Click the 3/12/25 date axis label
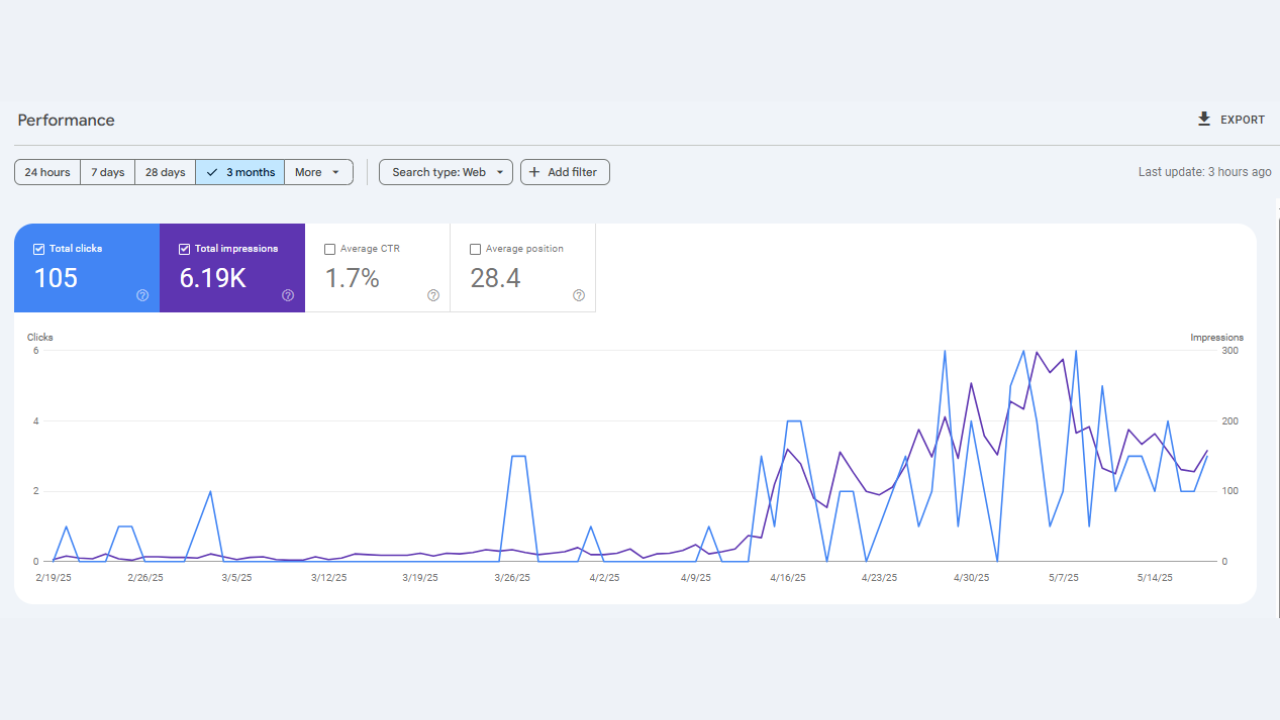This screenshot has height=720, width=1280. click(329, 578)
